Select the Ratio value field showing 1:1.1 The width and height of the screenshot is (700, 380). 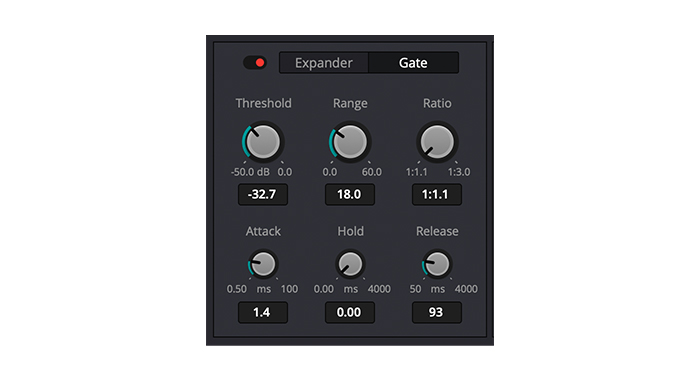click(437, 194)
